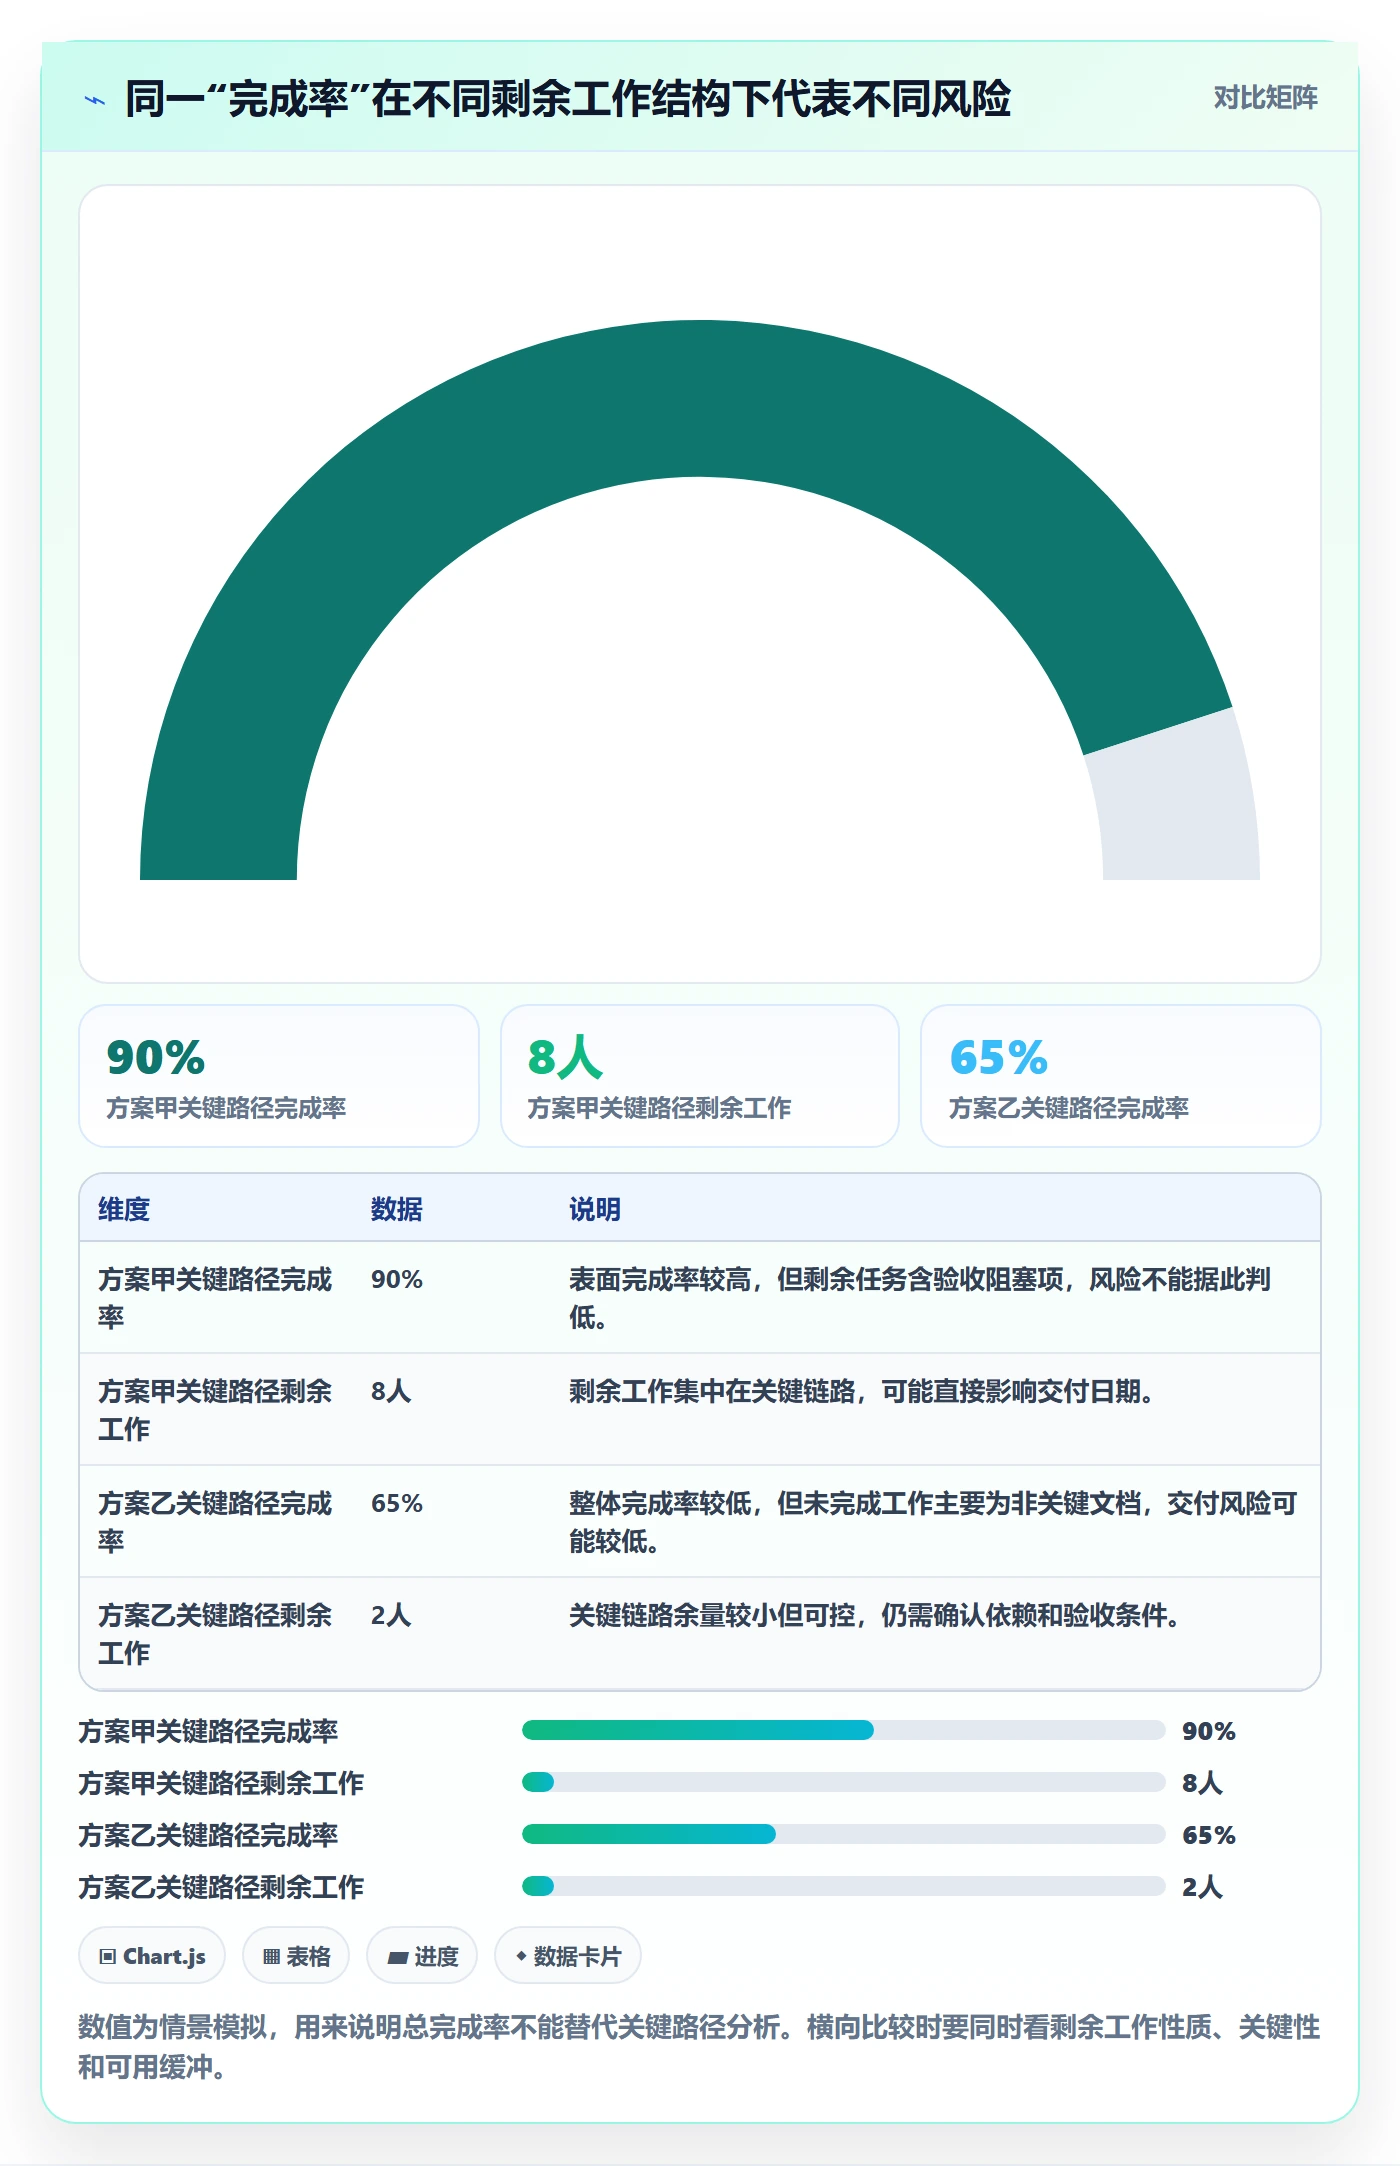1400x2166 pixels.
Task: Select the 8人 value in the stat card
Action: 565,1057
